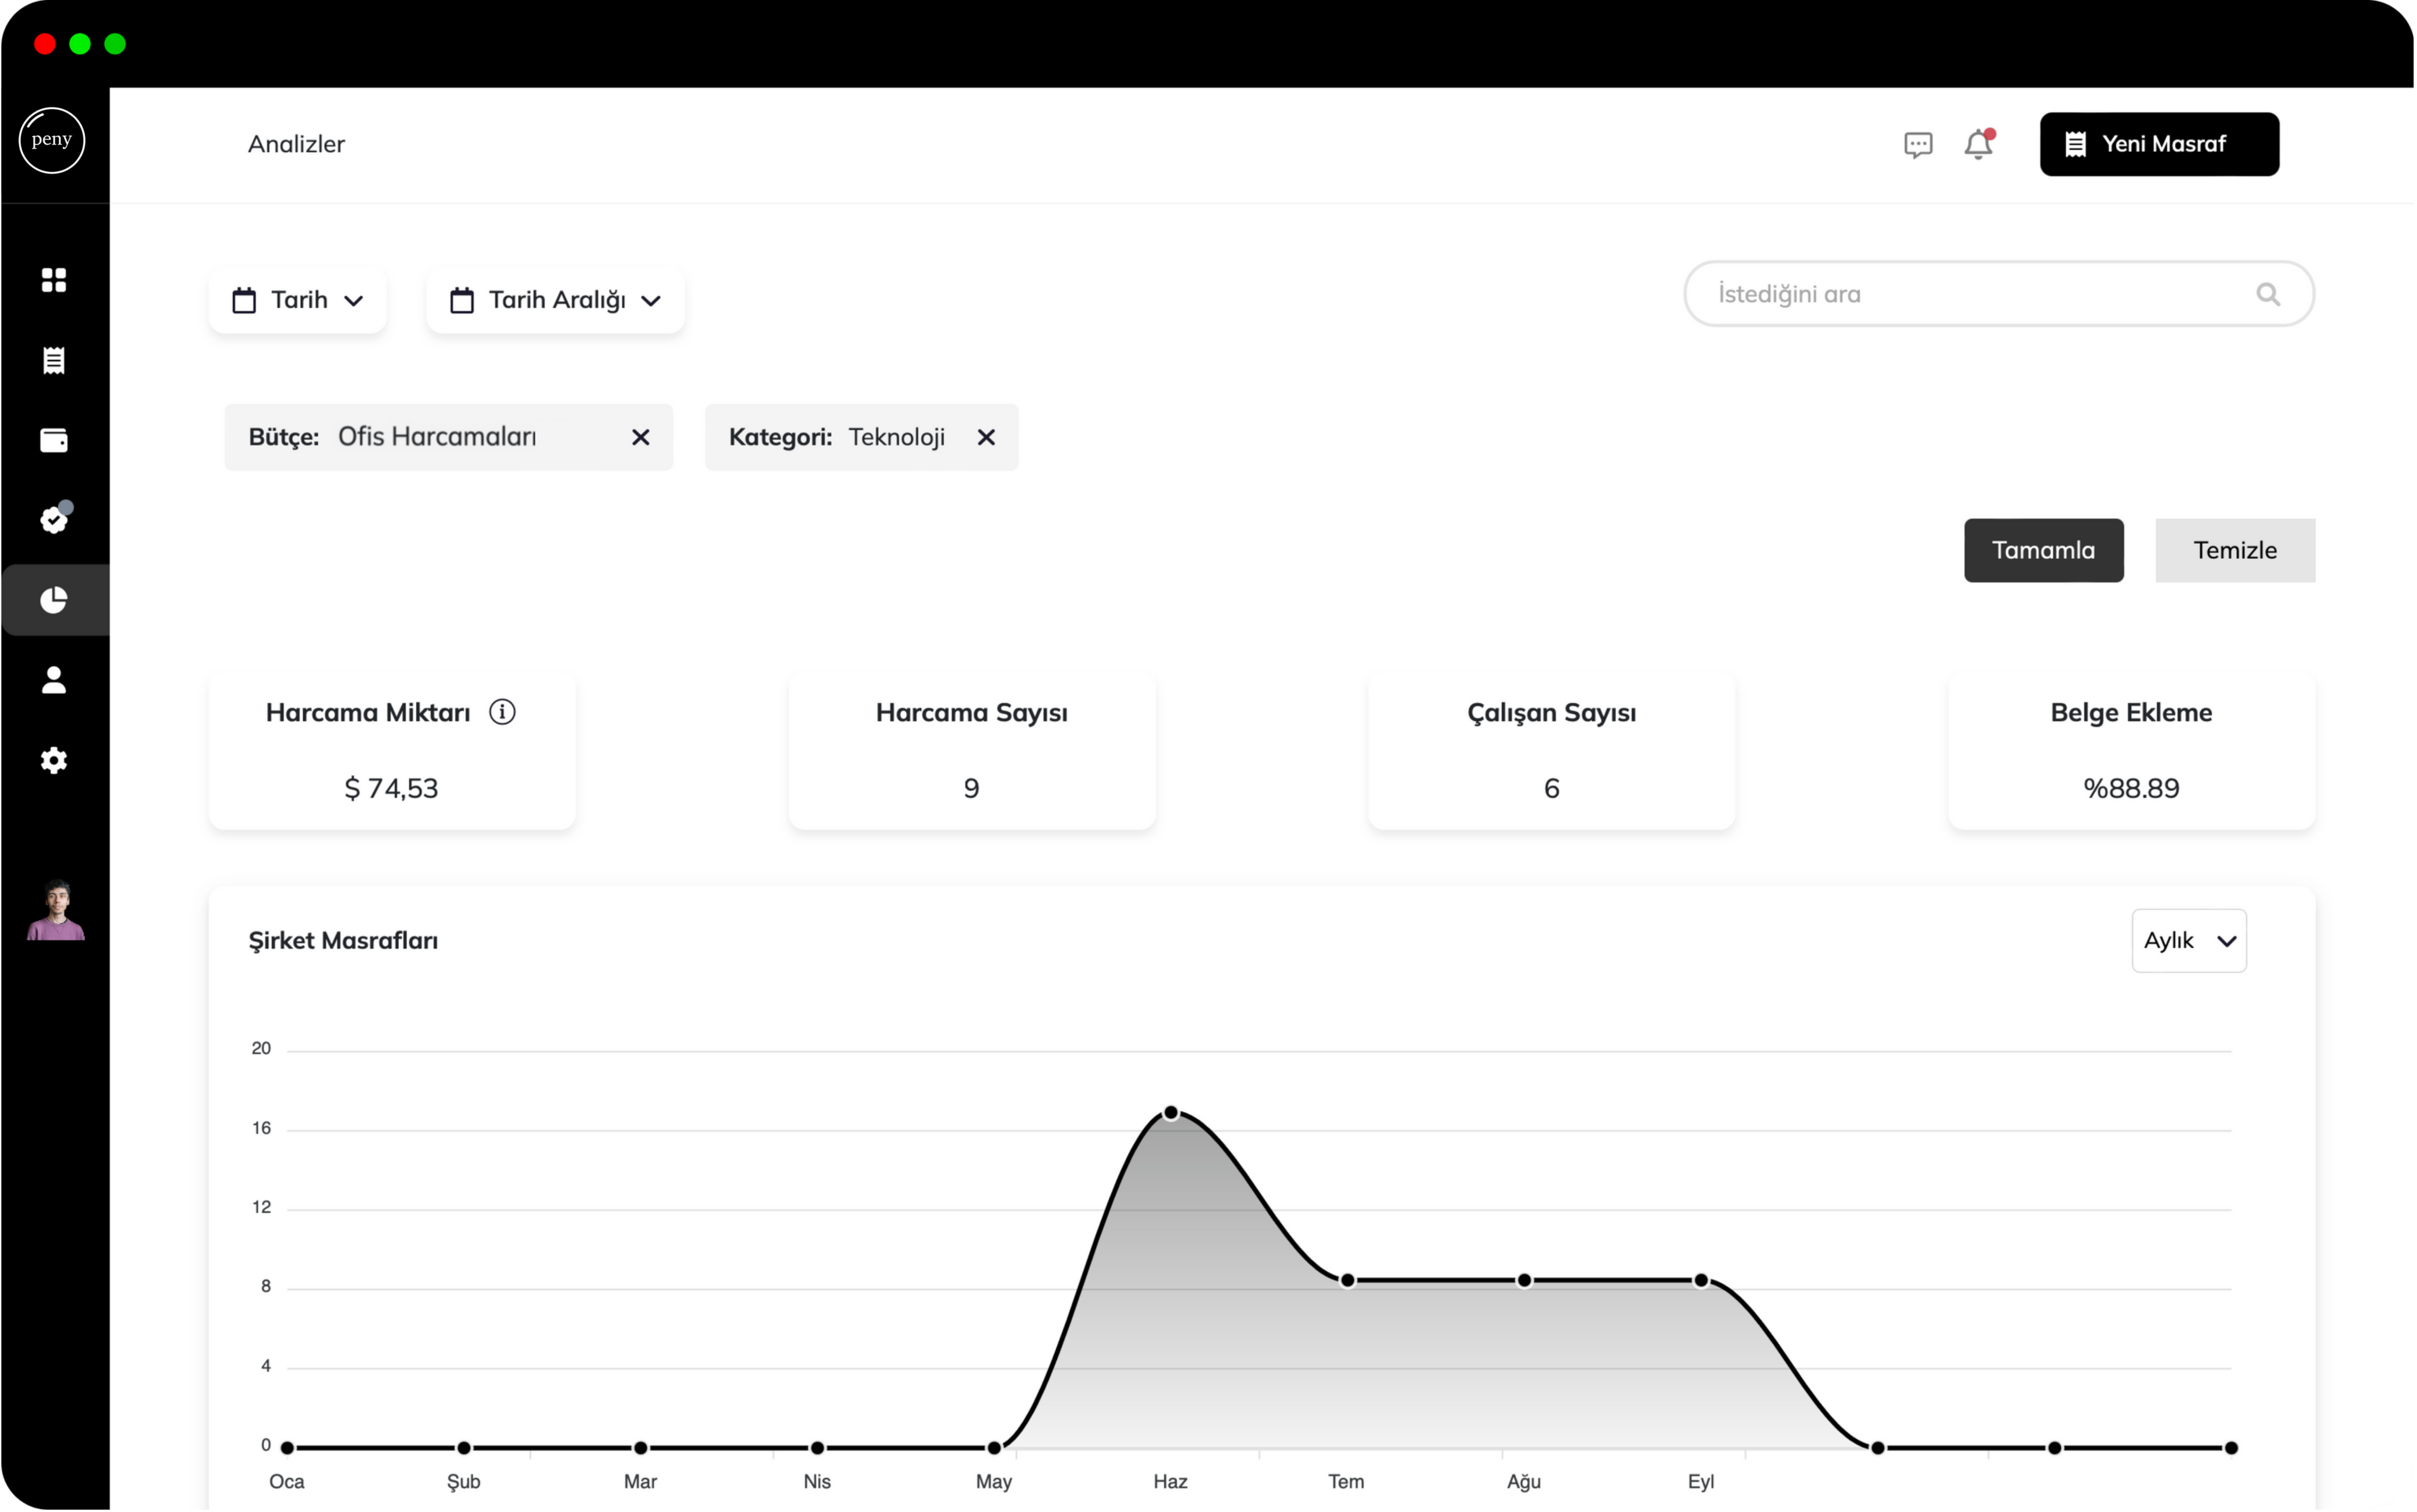Image resolution: width=2417 pixels, height=1512 pixels.
Task: Click the search magnifier icon
Action: tap(2268, 294)
